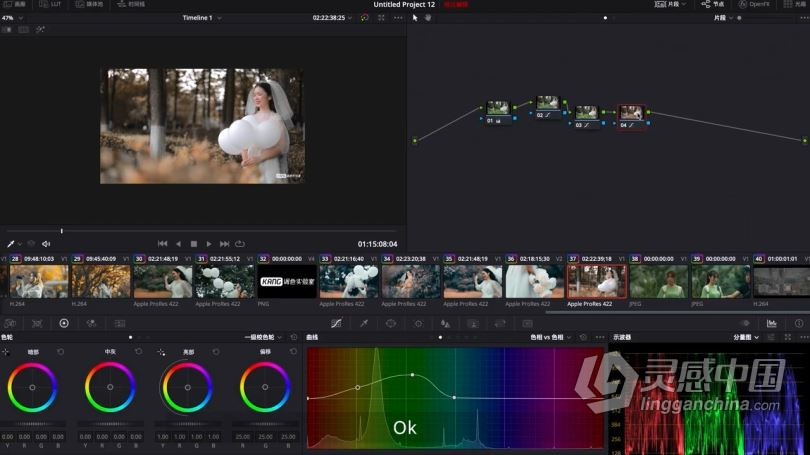Open the Camera Raw palette icon
Screen dimensions: 810x455
tap(10, 323)
